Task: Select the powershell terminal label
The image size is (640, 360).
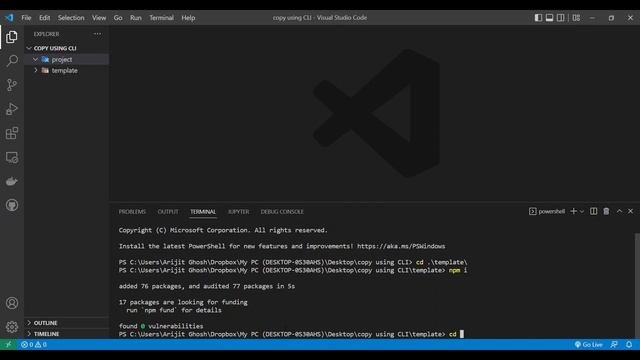Action: 547,211
